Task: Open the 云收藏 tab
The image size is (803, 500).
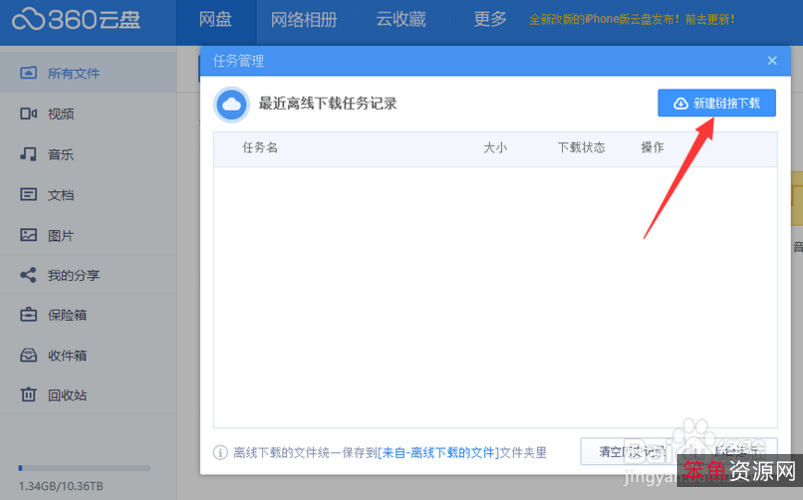Action: tap(401, 19)
